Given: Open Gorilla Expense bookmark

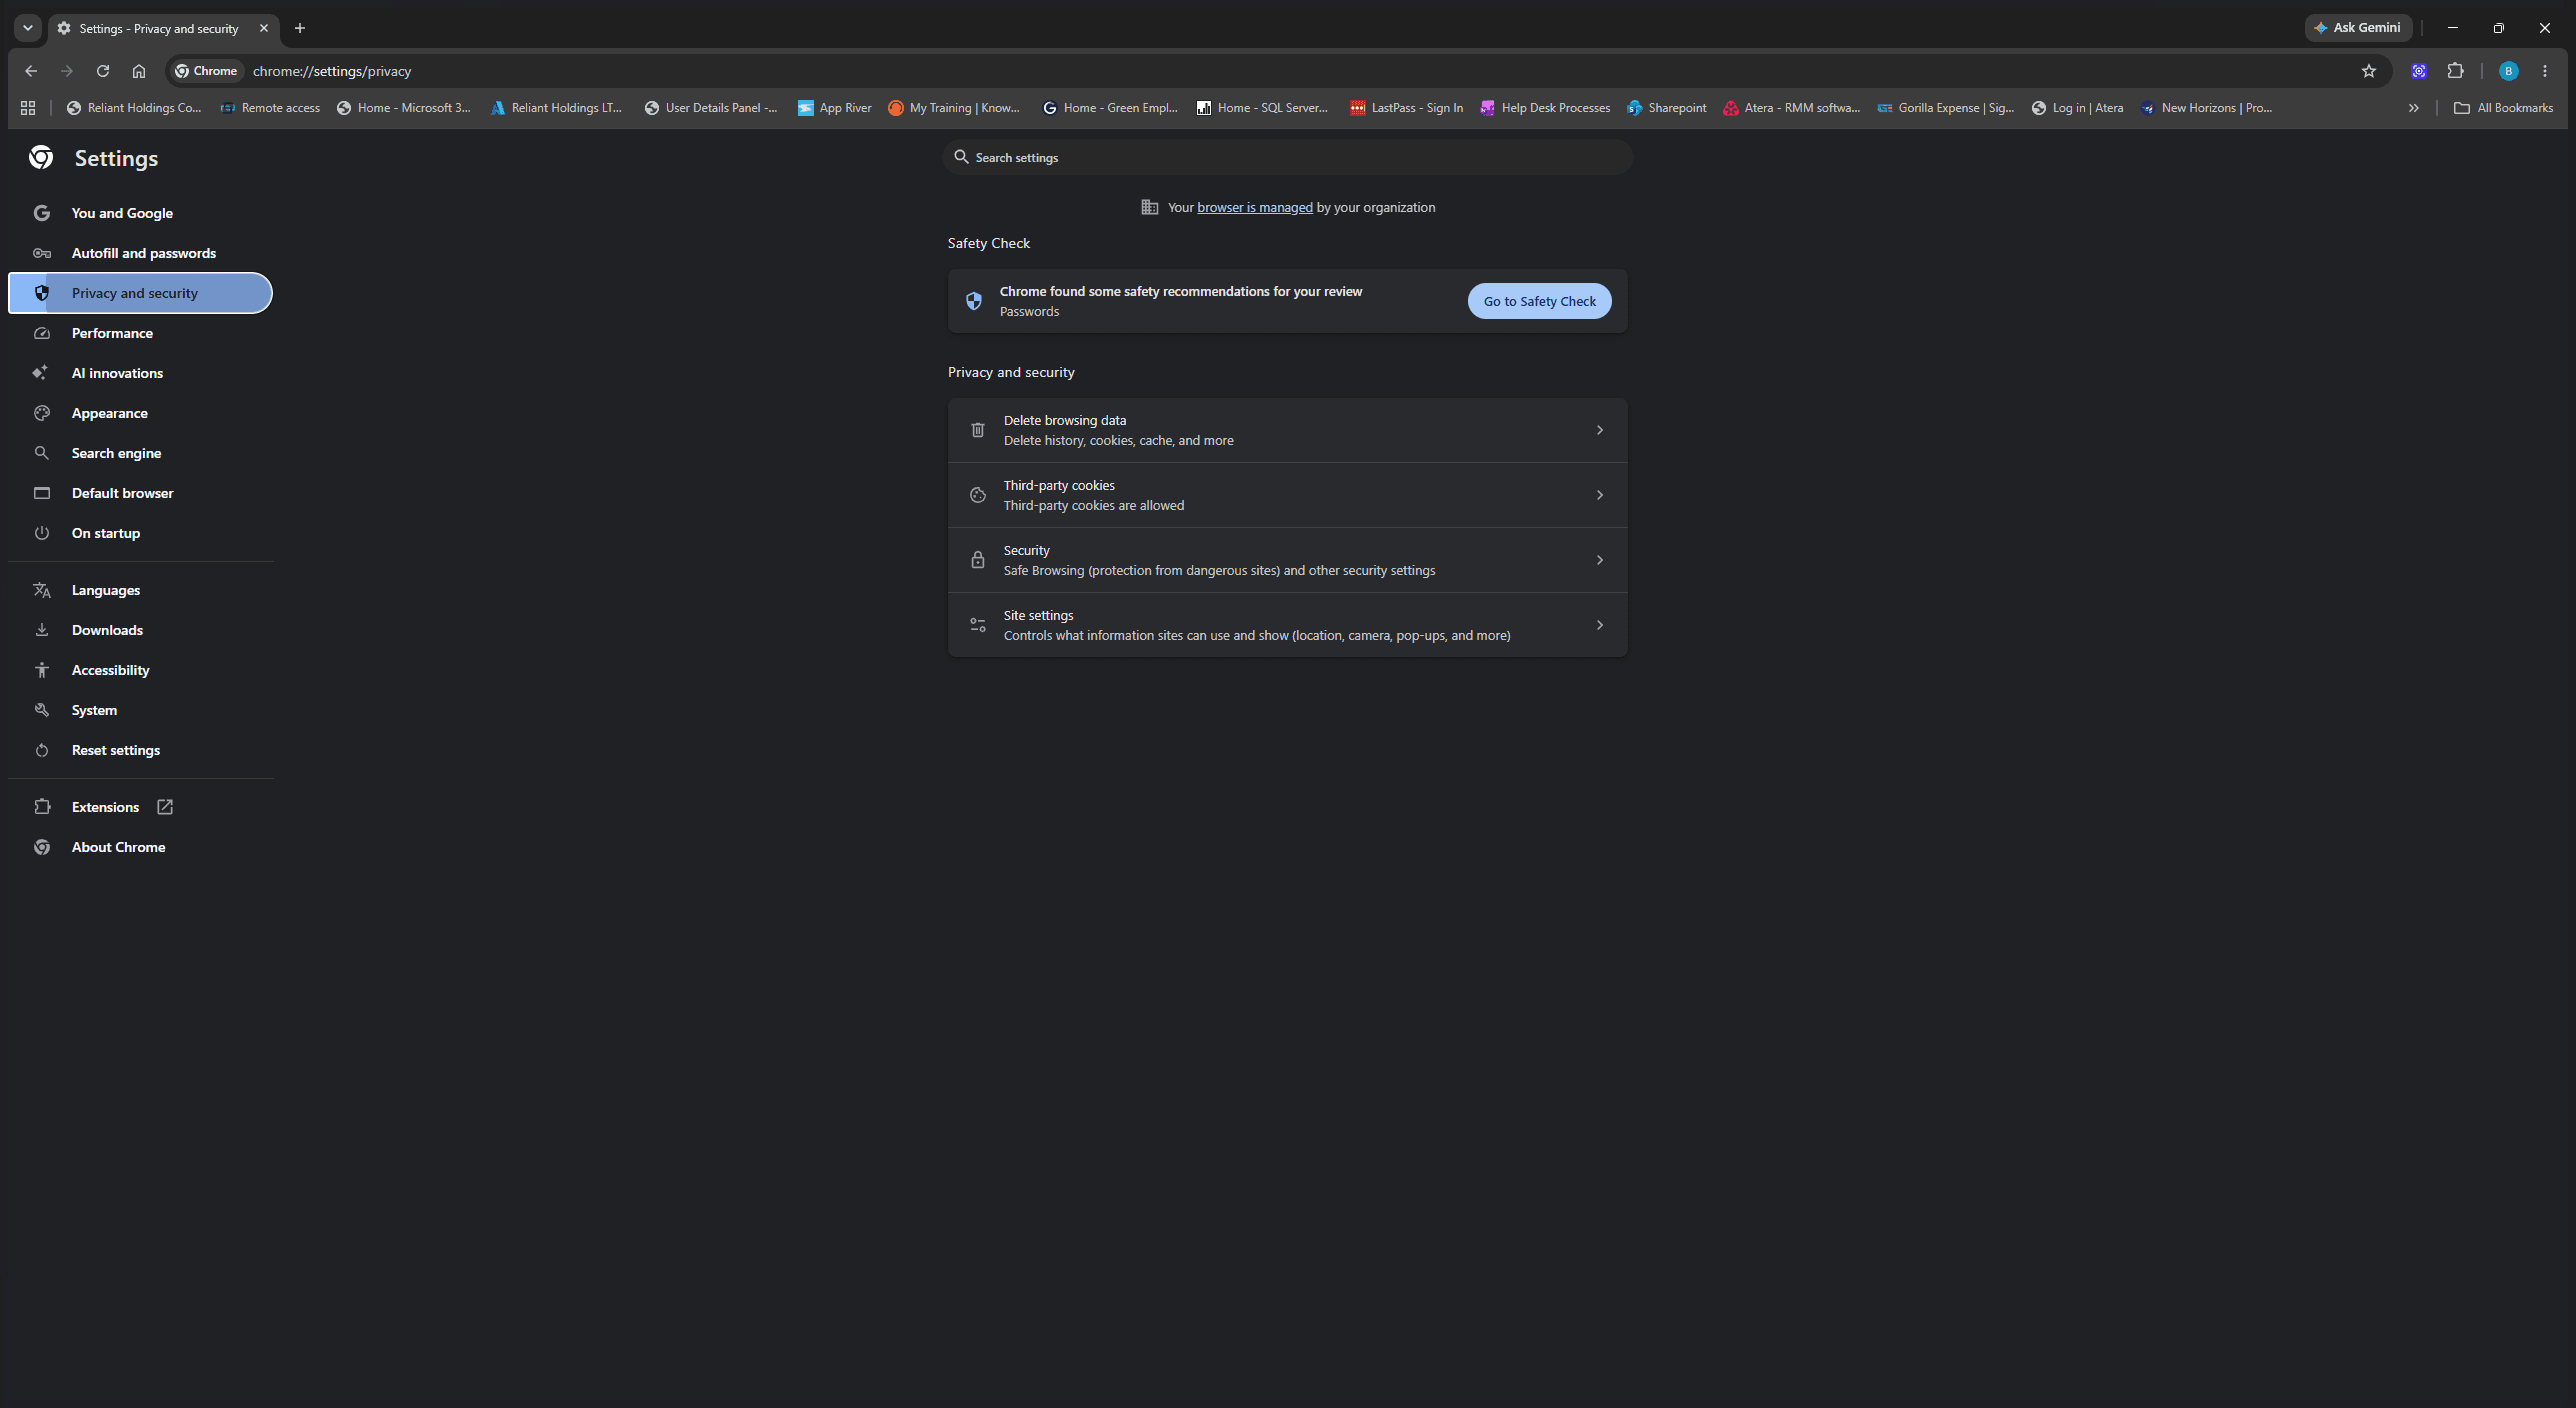Looking at the screenshot, I should (x=1946, y=108).
